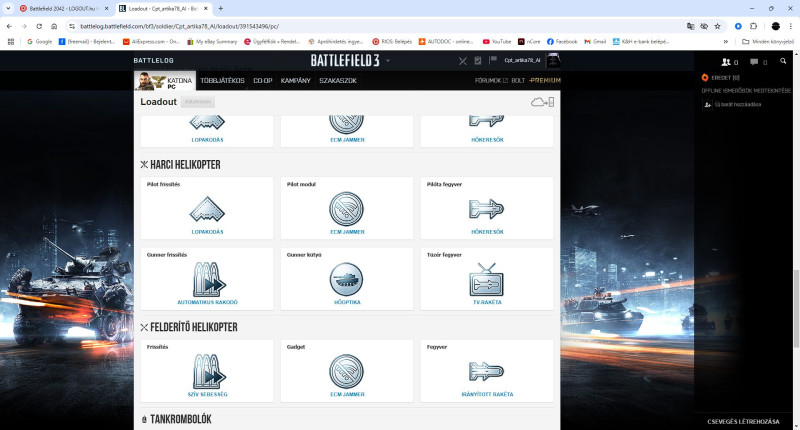Viewport: 800px width, 430px height.
Task: Open Chrome extensions puzzle icon
Action: tap(753, 26)
